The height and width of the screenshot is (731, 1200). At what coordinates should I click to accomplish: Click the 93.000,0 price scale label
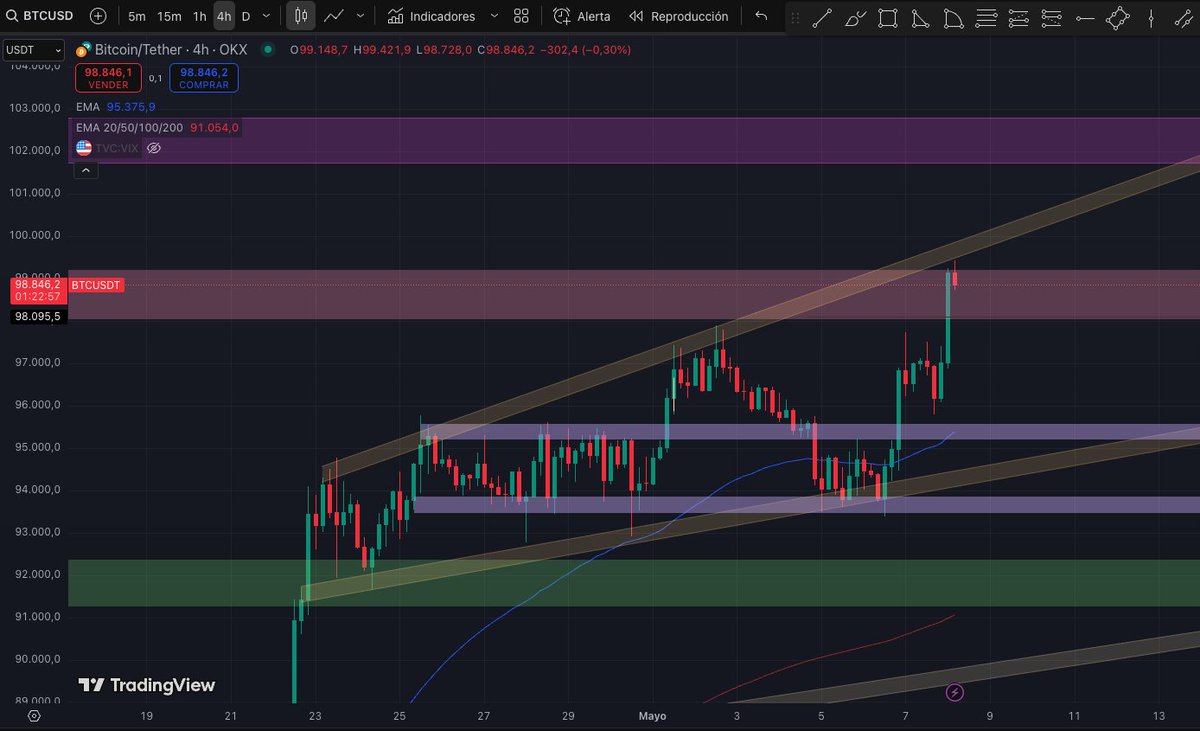(x=38, y=532)
